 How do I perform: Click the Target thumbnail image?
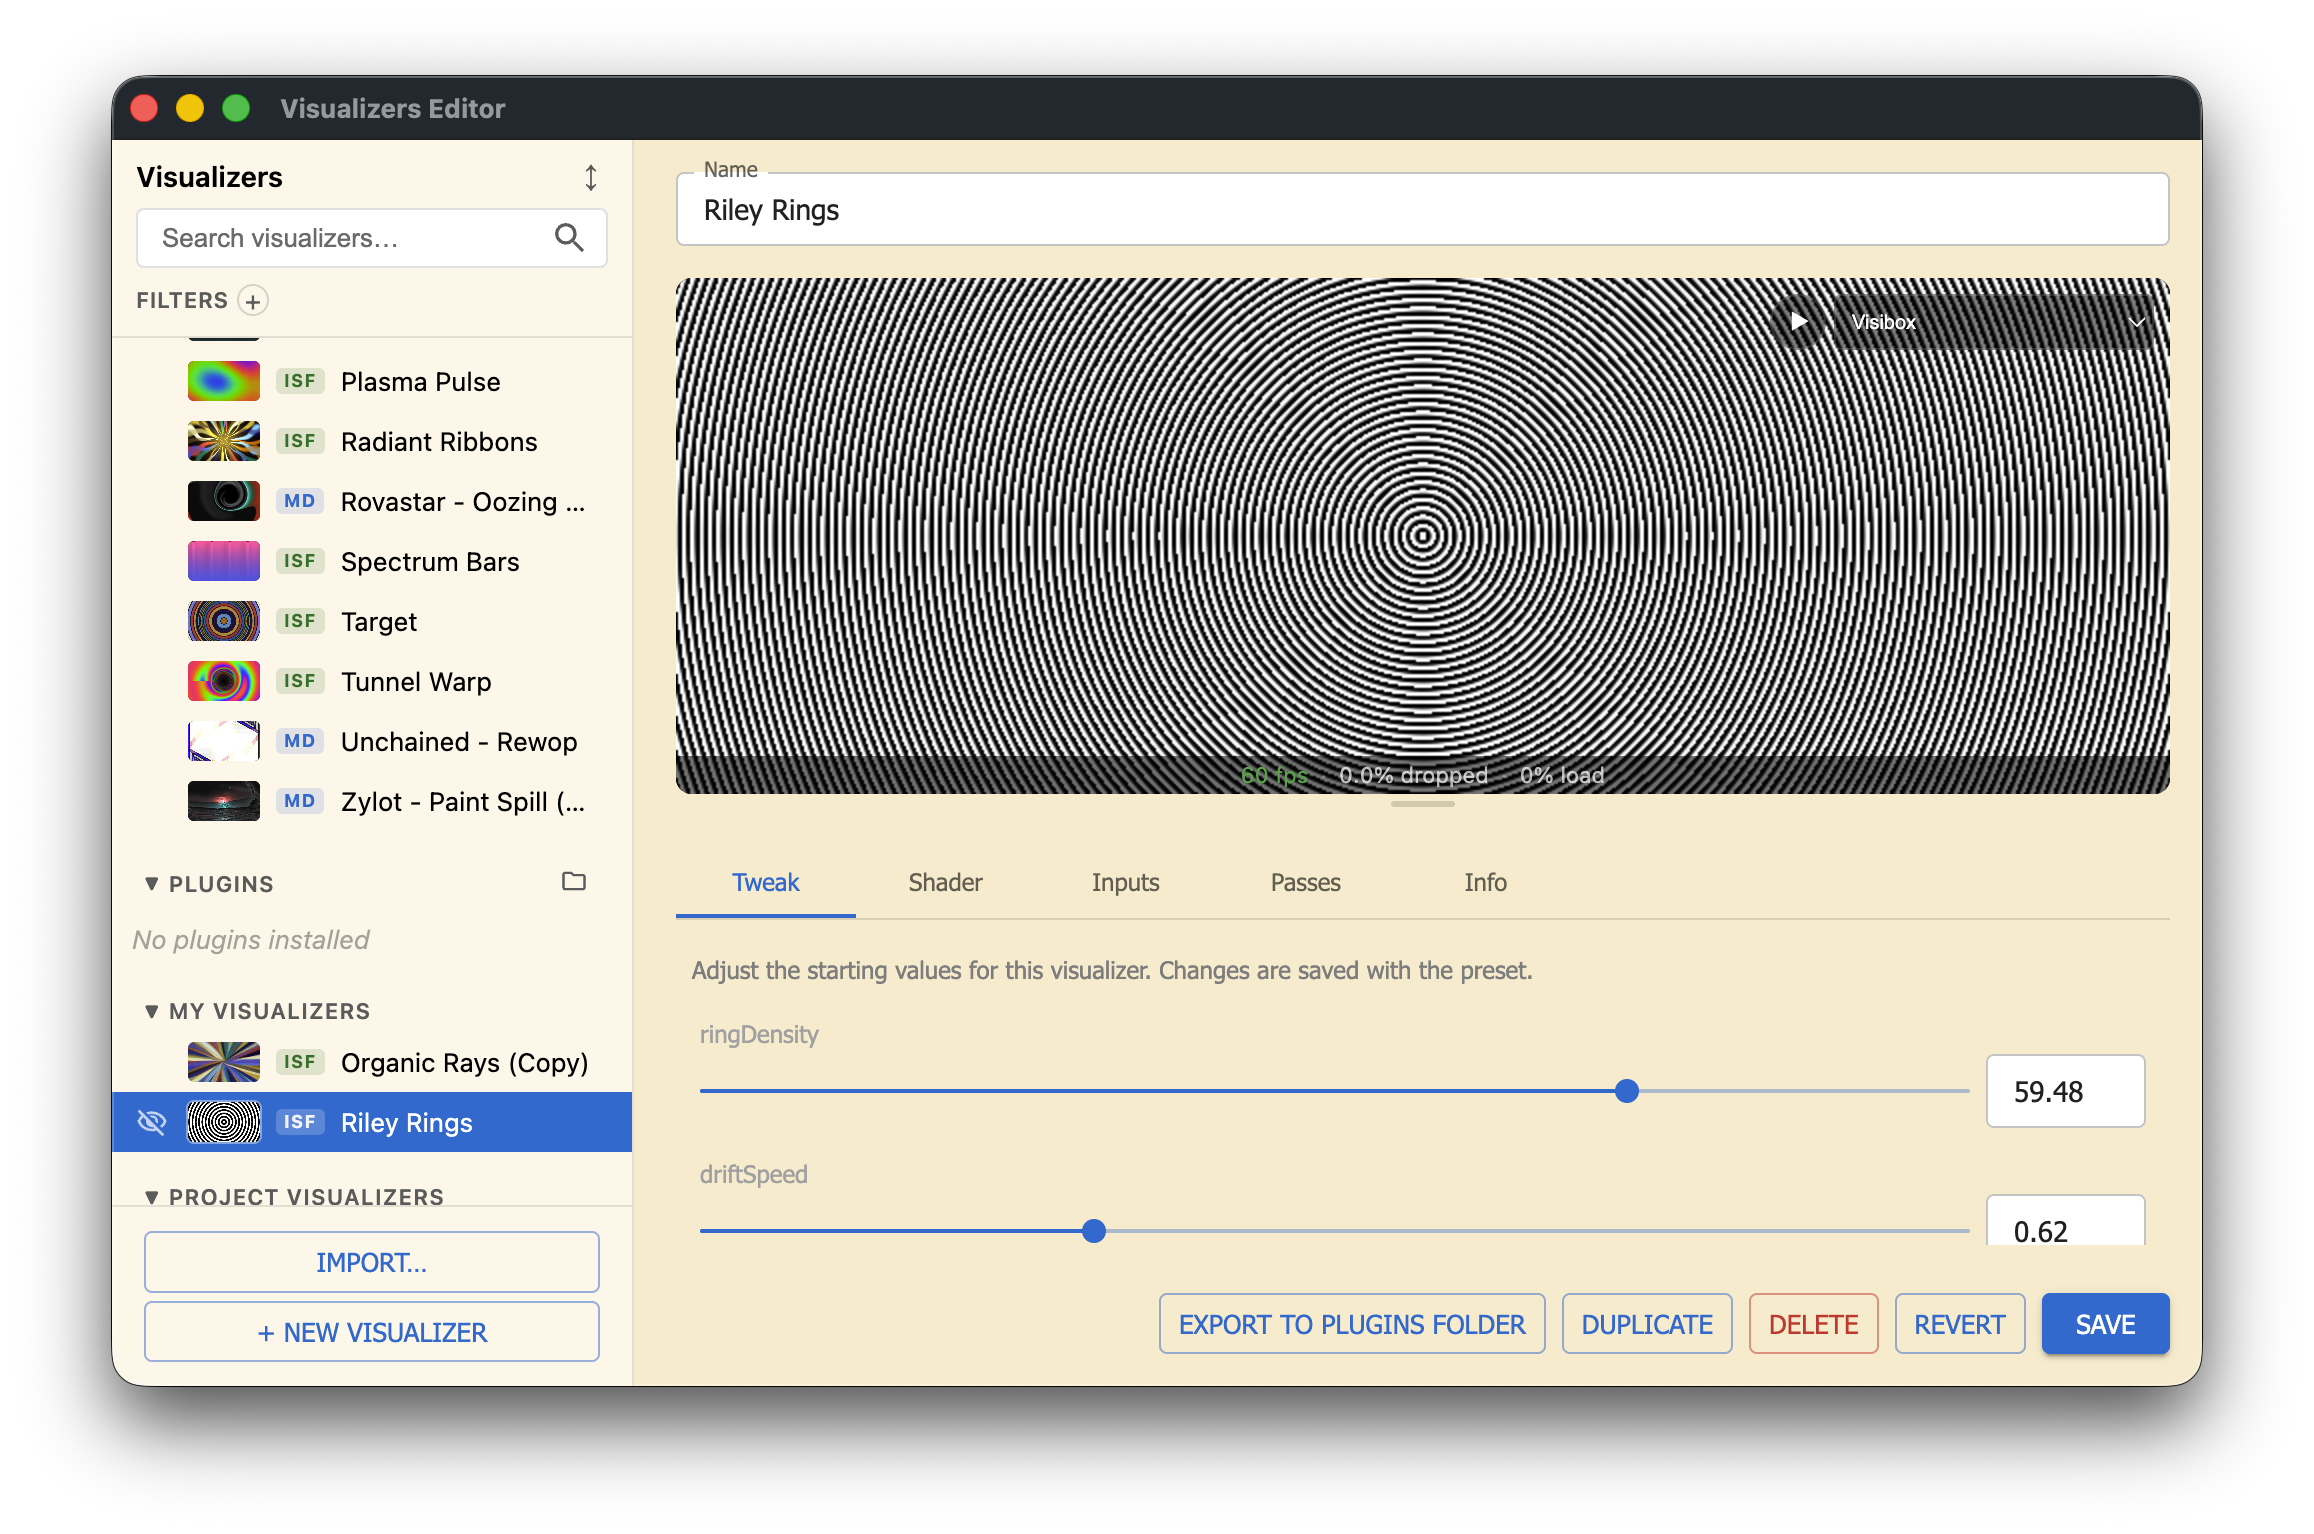click(224, 621)
